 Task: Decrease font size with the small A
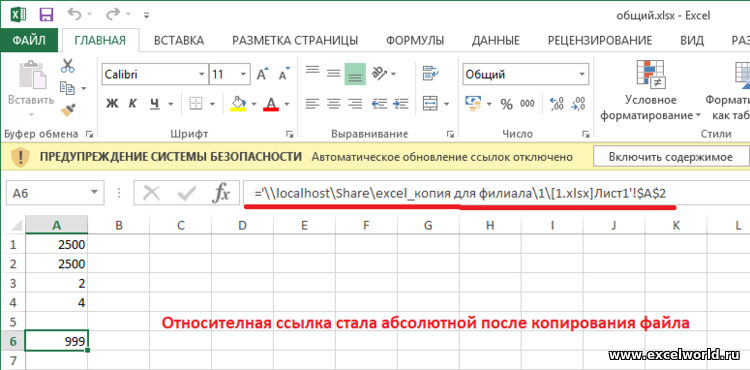(x=285, y=75)
